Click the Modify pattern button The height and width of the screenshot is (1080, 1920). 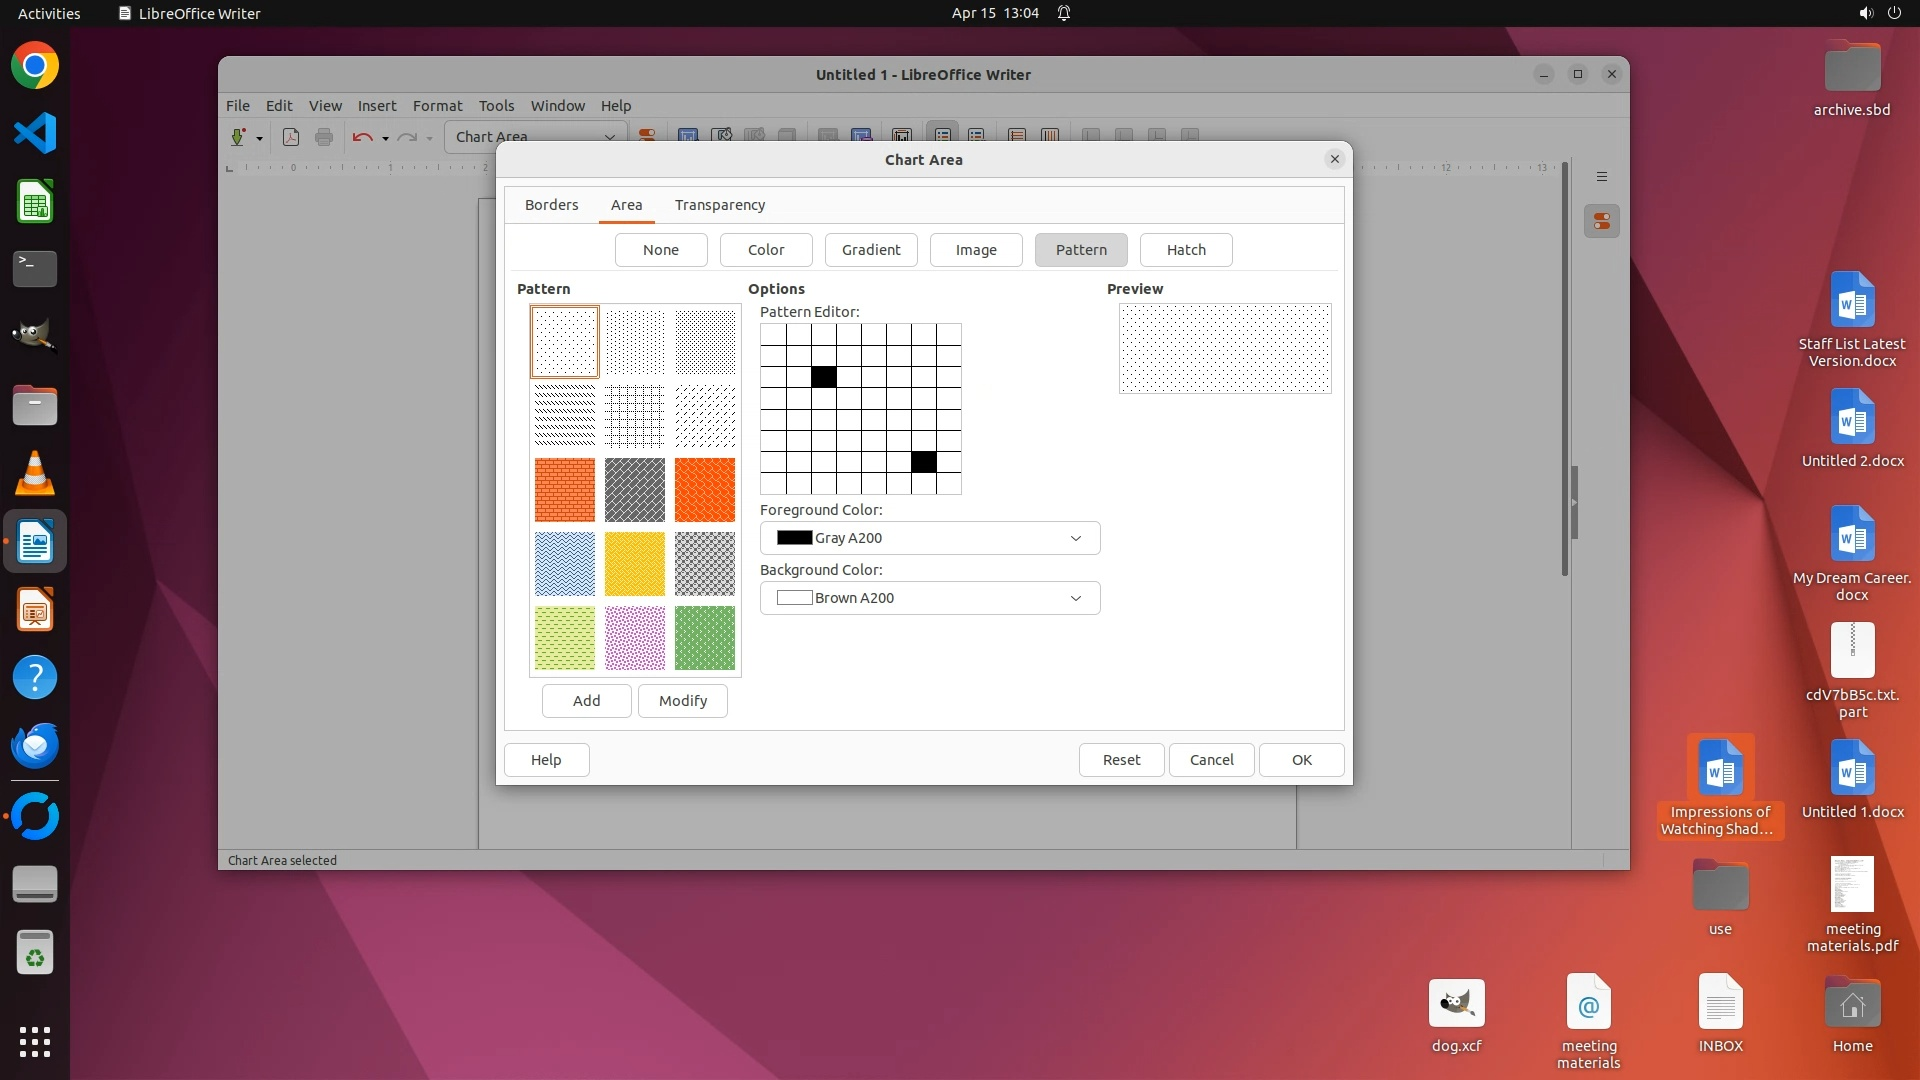pos(683,701)
